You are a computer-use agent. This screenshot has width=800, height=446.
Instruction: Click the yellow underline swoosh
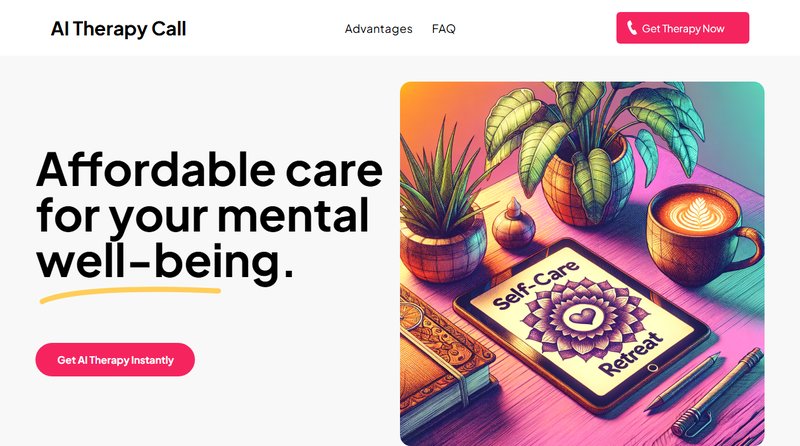pos(130,294)
